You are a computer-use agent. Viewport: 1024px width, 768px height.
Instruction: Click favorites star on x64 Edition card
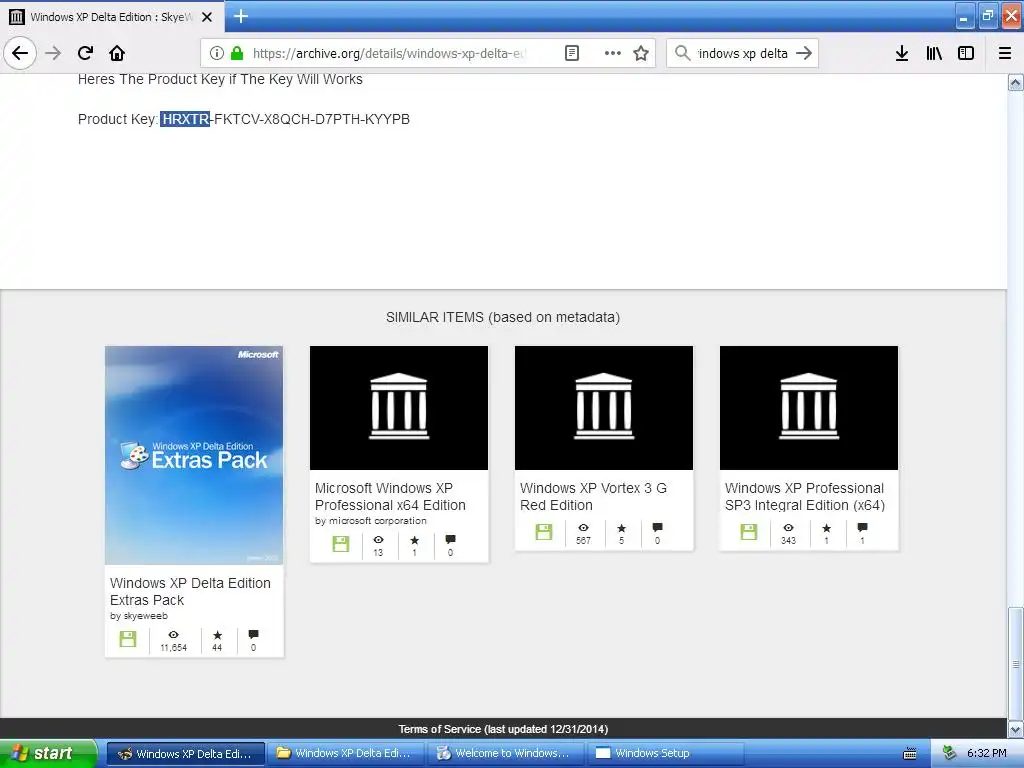pyautogui.click(x=415, y=539)
